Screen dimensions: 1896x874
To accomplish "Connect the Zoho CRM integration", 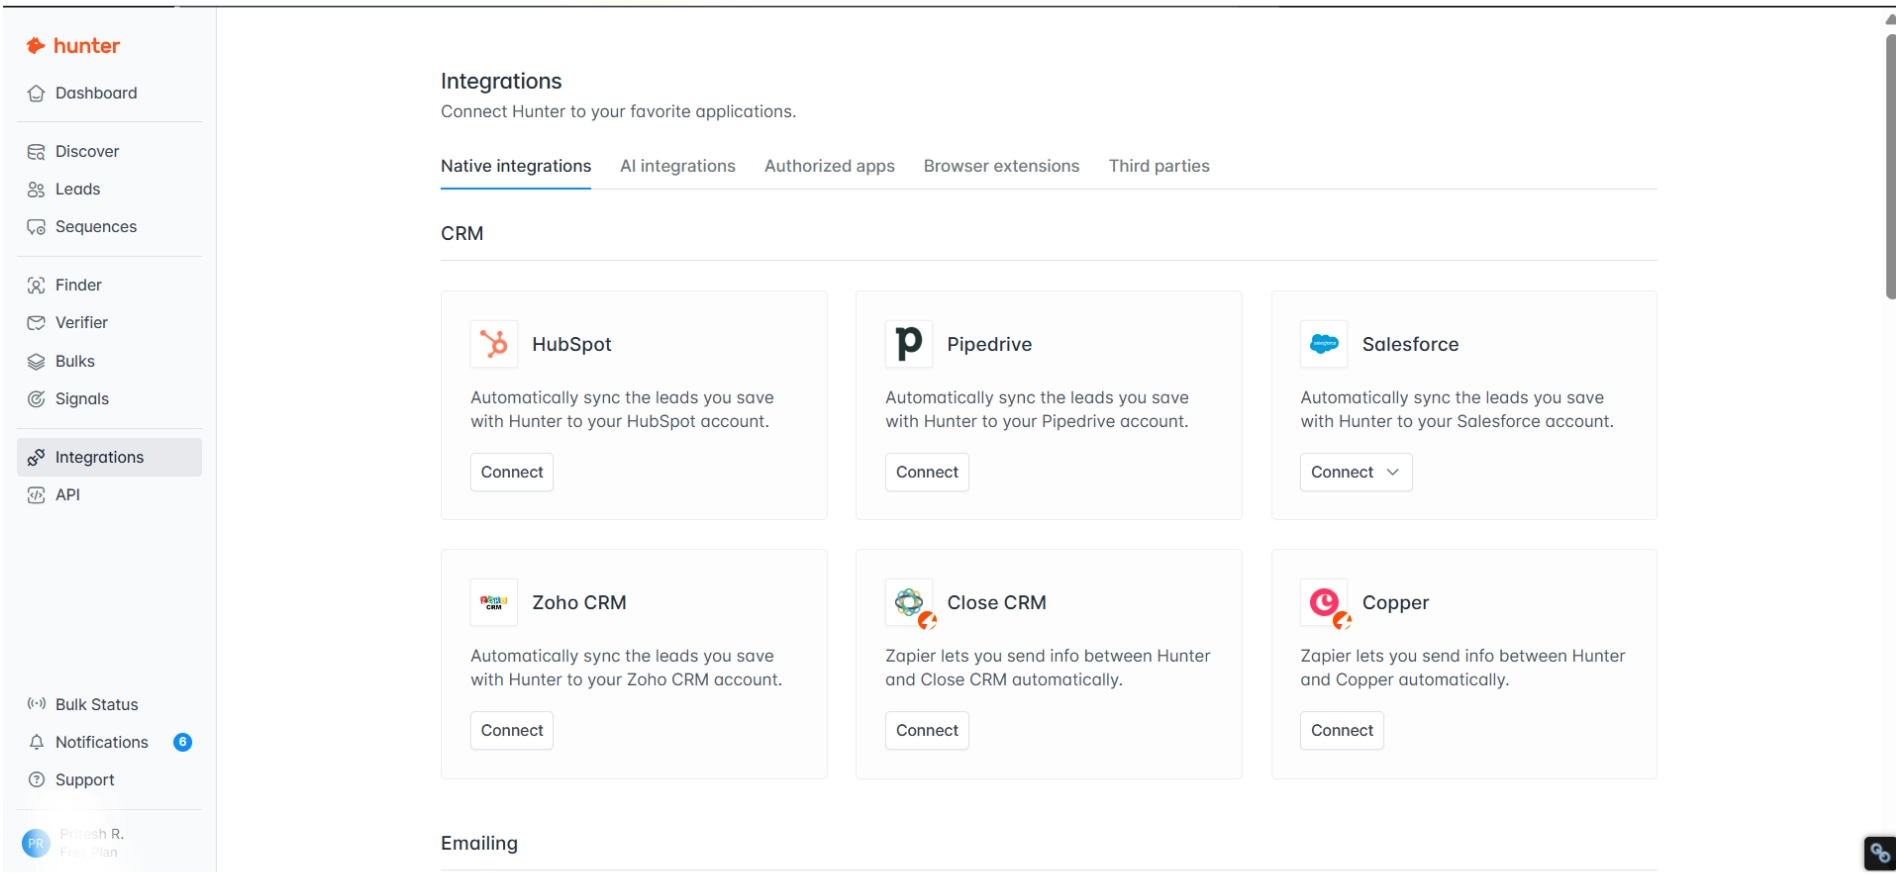I will 512,730.
